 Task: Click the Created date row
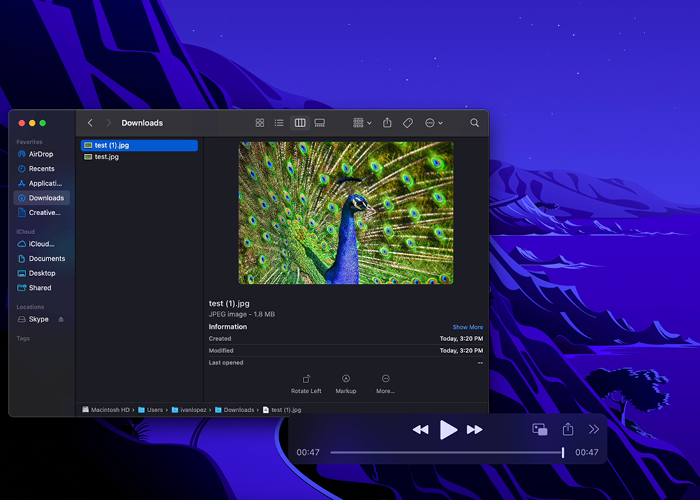point(346,339)
